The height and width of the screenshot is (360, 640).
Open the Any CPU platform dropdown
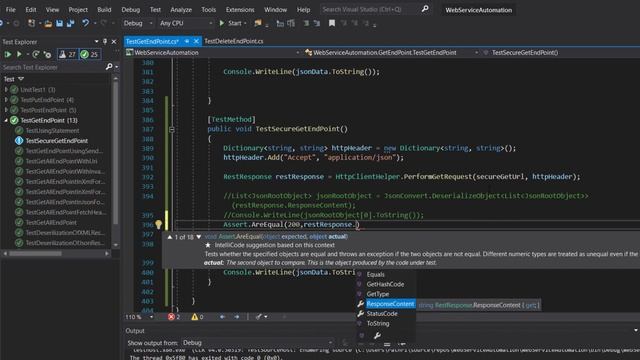pos(186,23)
